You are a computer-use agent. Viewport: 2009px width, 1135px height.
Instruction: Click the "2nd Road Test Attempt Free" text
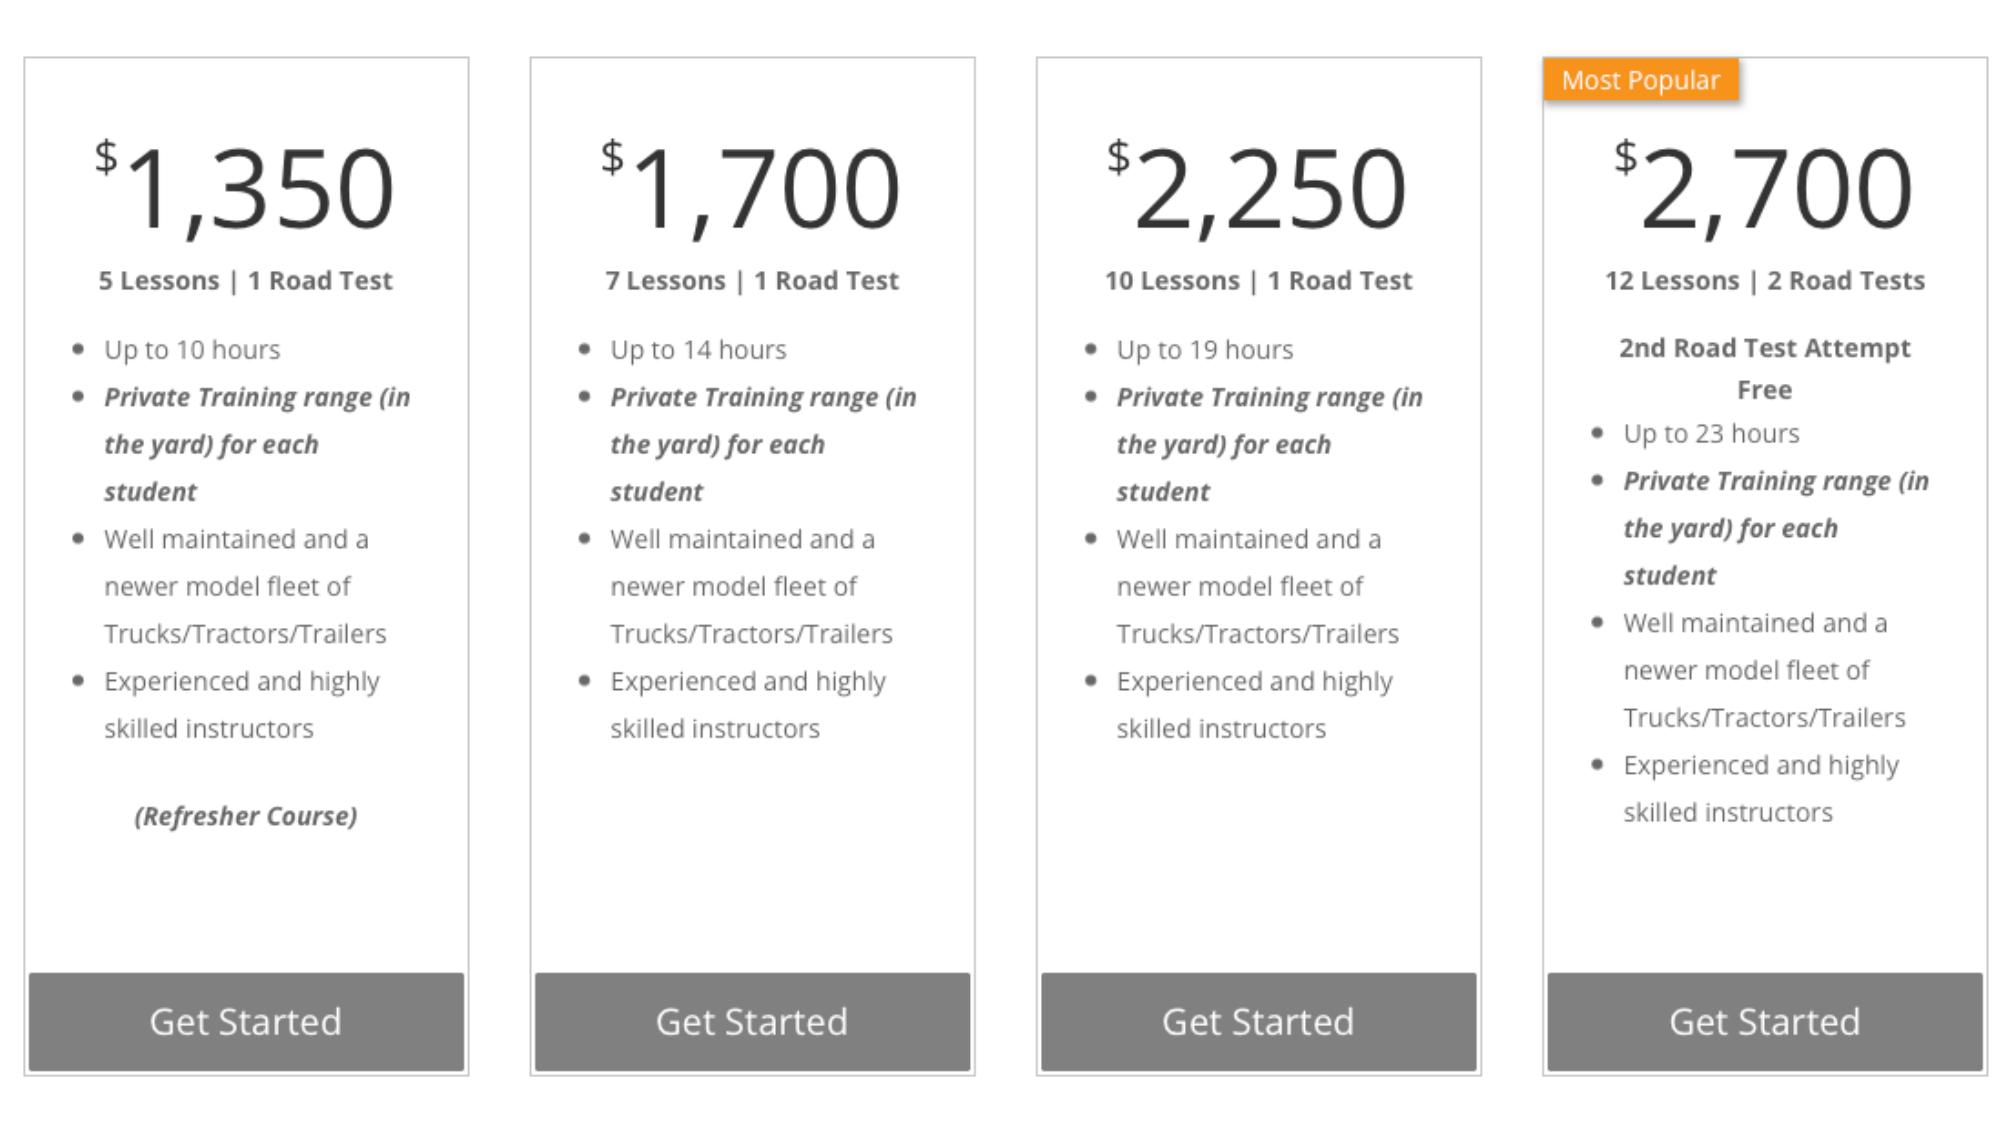pos(1764,368)
